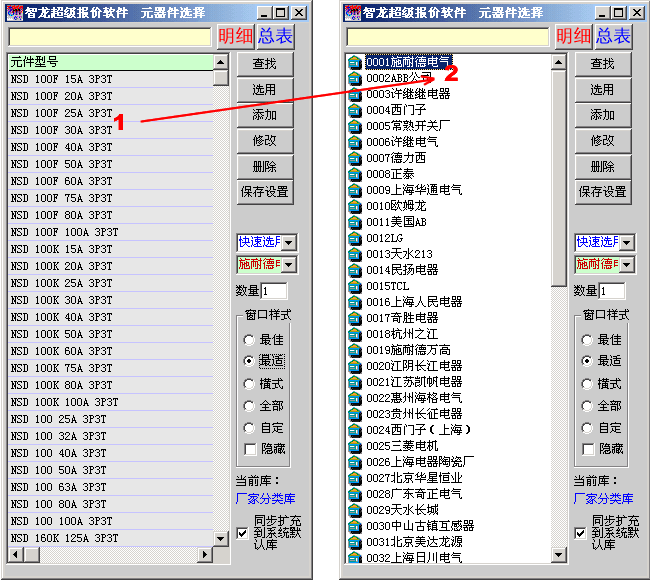Click the icon next to 0004西门子

click(355, 110)
